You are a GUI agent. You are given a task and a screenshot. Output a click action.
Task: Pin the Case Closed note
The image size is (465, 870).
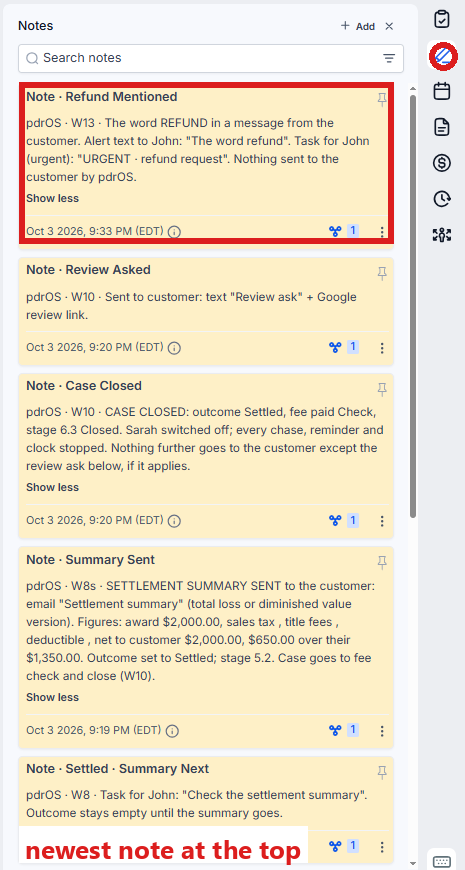[x=382, y=390]
